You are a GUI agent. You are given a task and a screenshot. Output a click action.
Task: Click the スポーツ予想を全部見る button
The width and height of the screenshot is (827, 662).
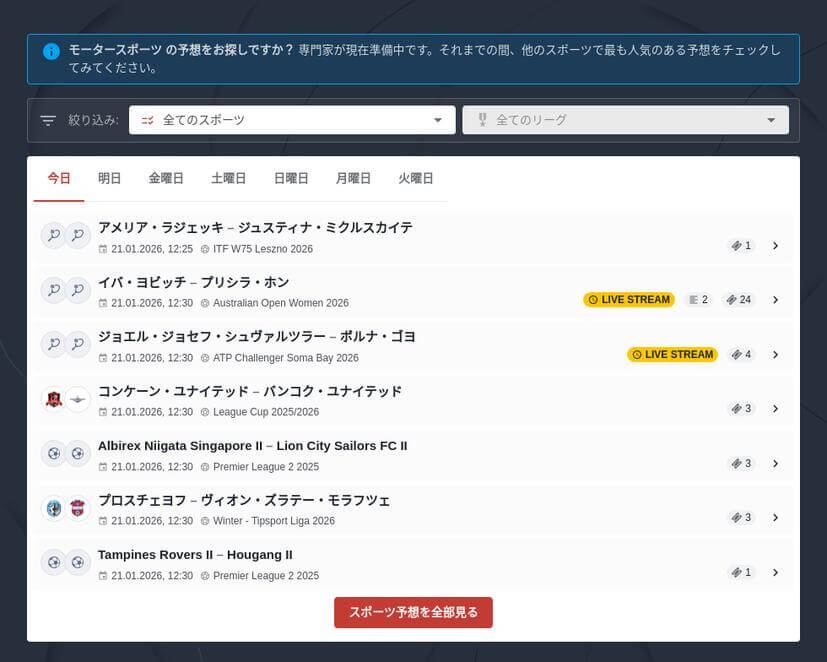413,612
